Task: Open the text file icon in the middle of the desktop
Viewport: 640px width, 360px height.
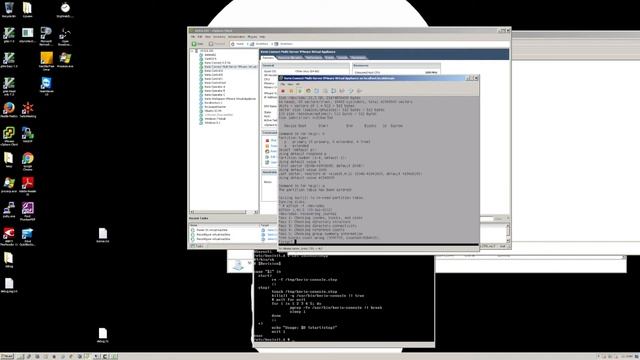Action: click(x=102, y=235)
